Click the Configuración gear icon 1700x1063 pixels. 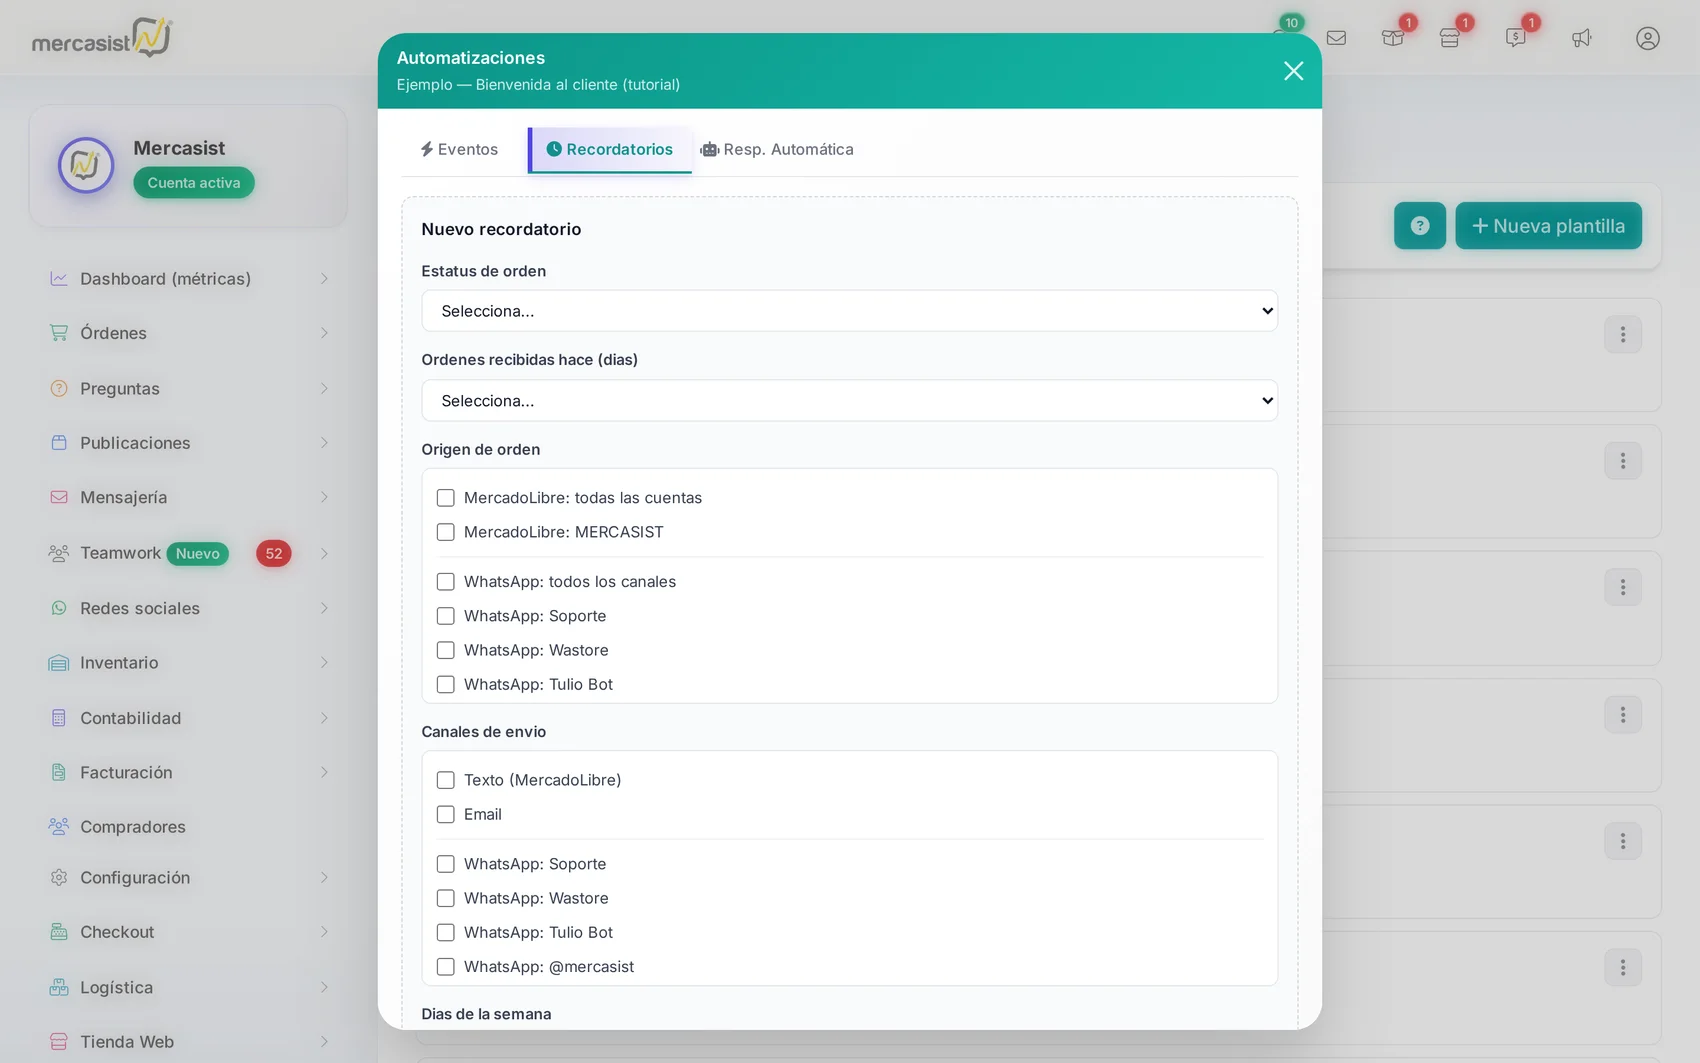point(59,877)
